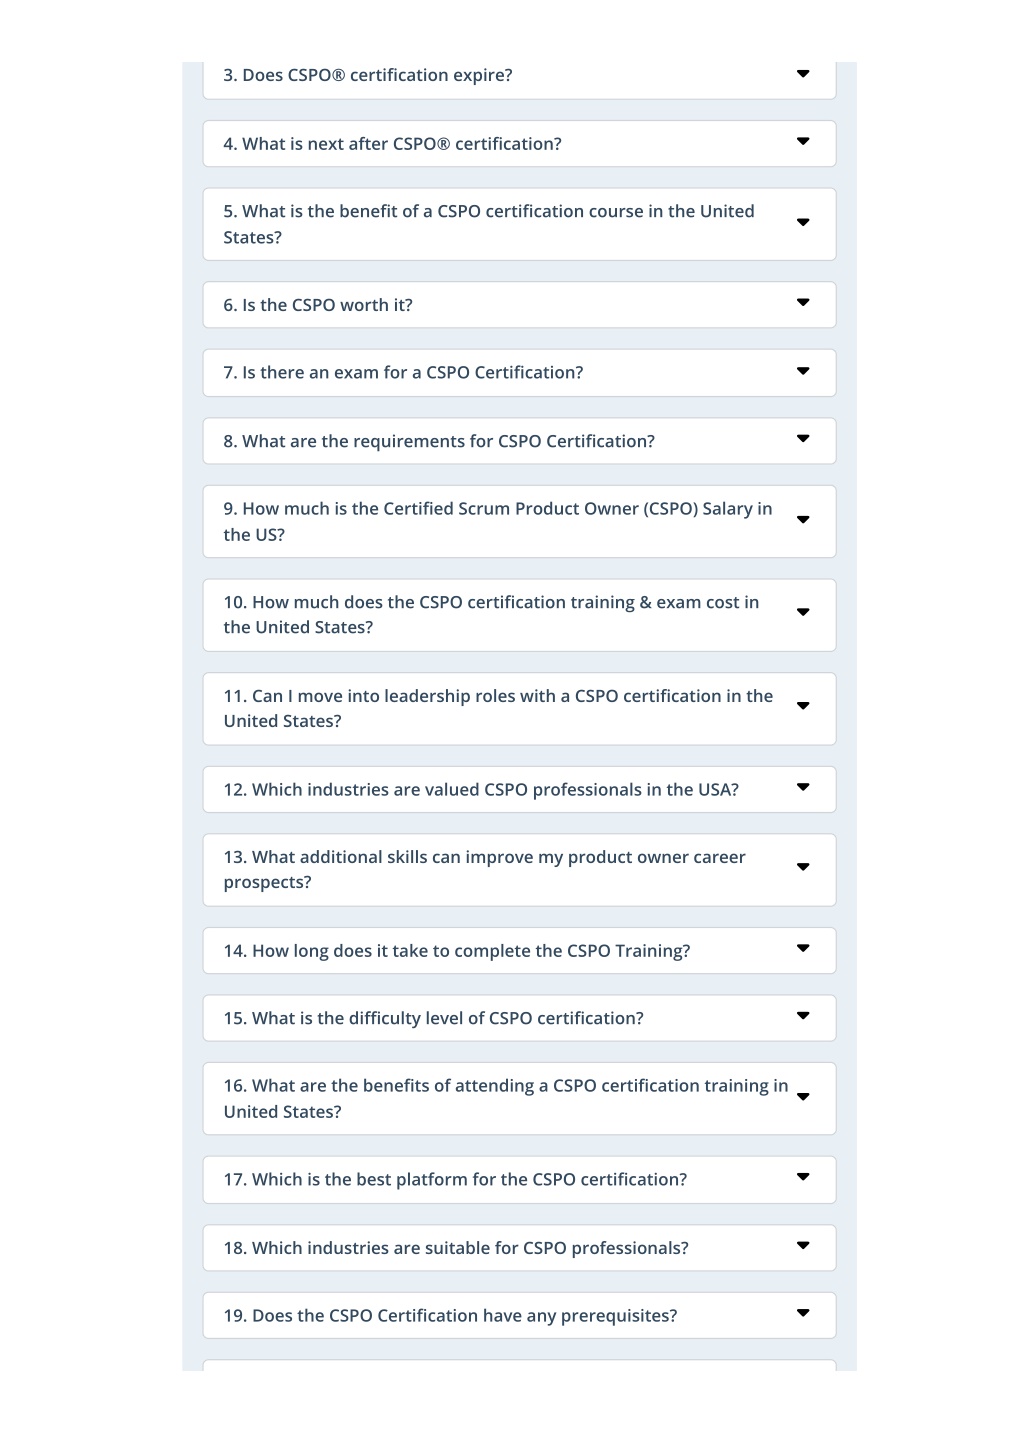1024x1449 pixels.
Task: Open the dropdown arrow beside question 4
Action: [803, 142]
